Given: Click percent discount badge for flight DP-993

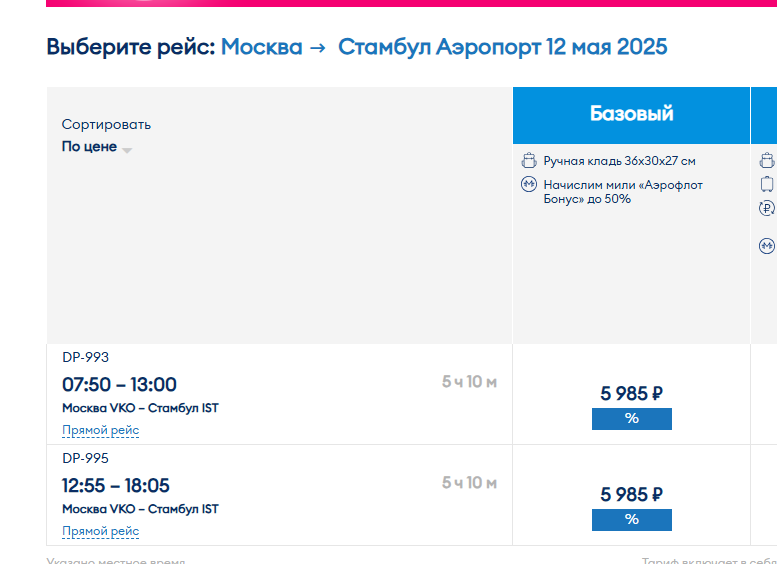Looking at the screenshot, I should 632,419.
